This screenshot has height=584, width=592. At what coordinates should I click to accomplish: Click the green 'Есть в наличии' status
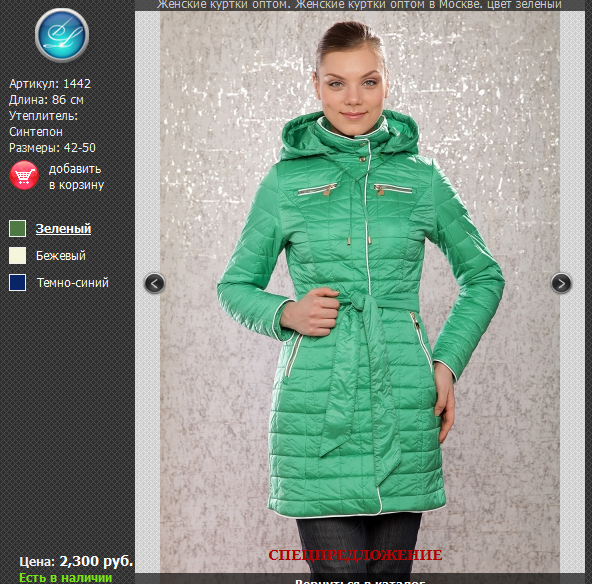tap(66, 578)
